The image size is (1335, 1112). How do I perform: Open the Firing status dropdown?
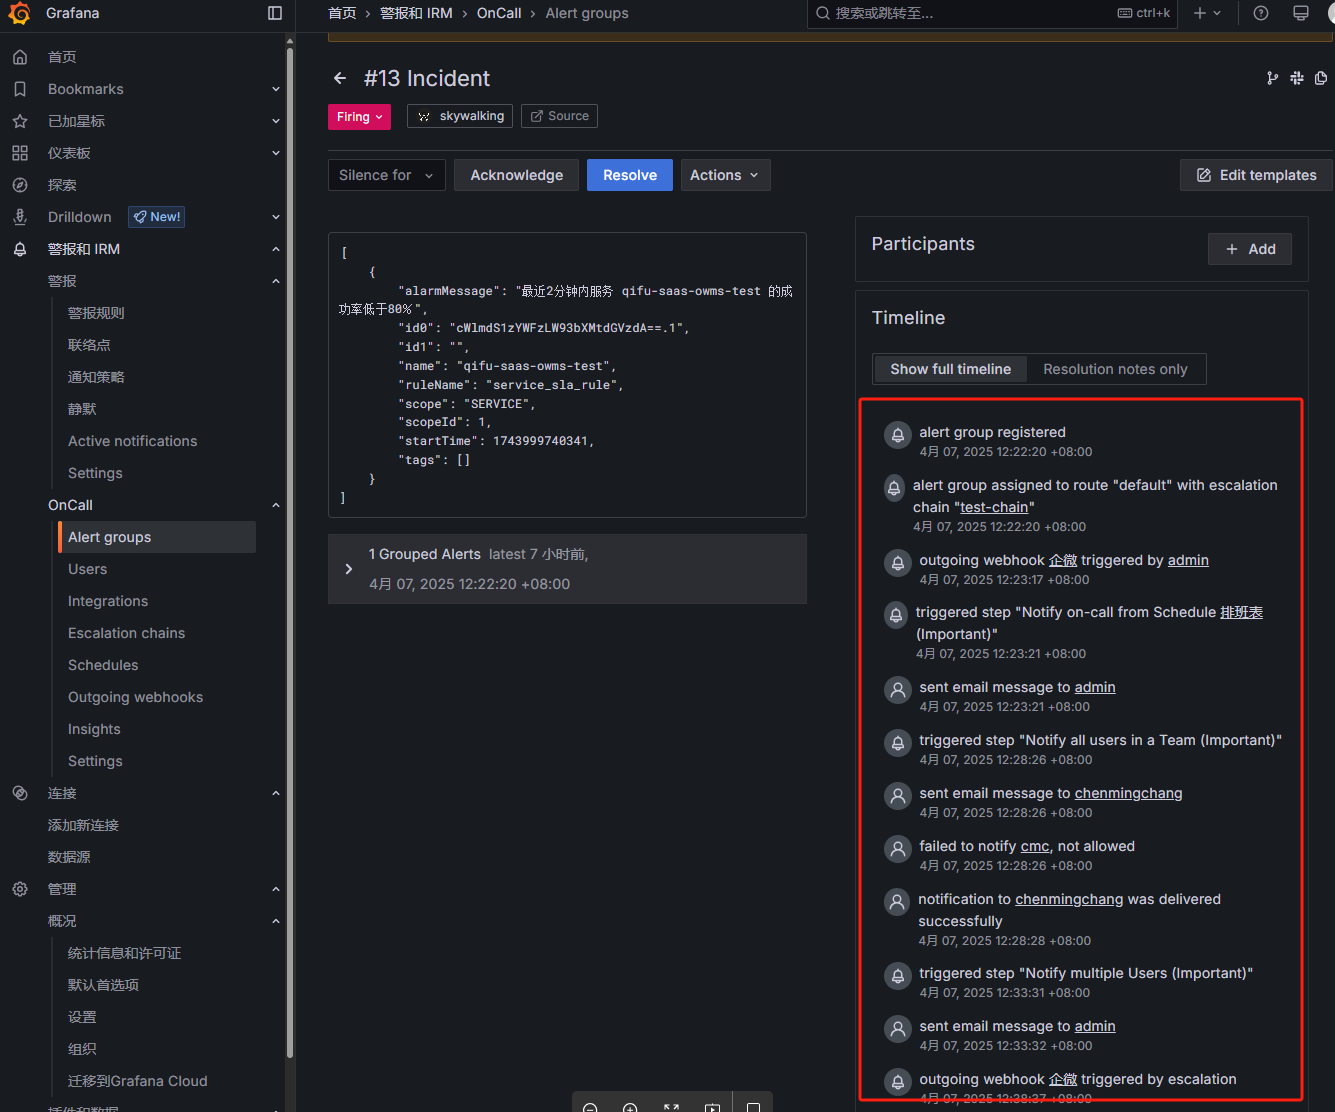tap(359, 117)
